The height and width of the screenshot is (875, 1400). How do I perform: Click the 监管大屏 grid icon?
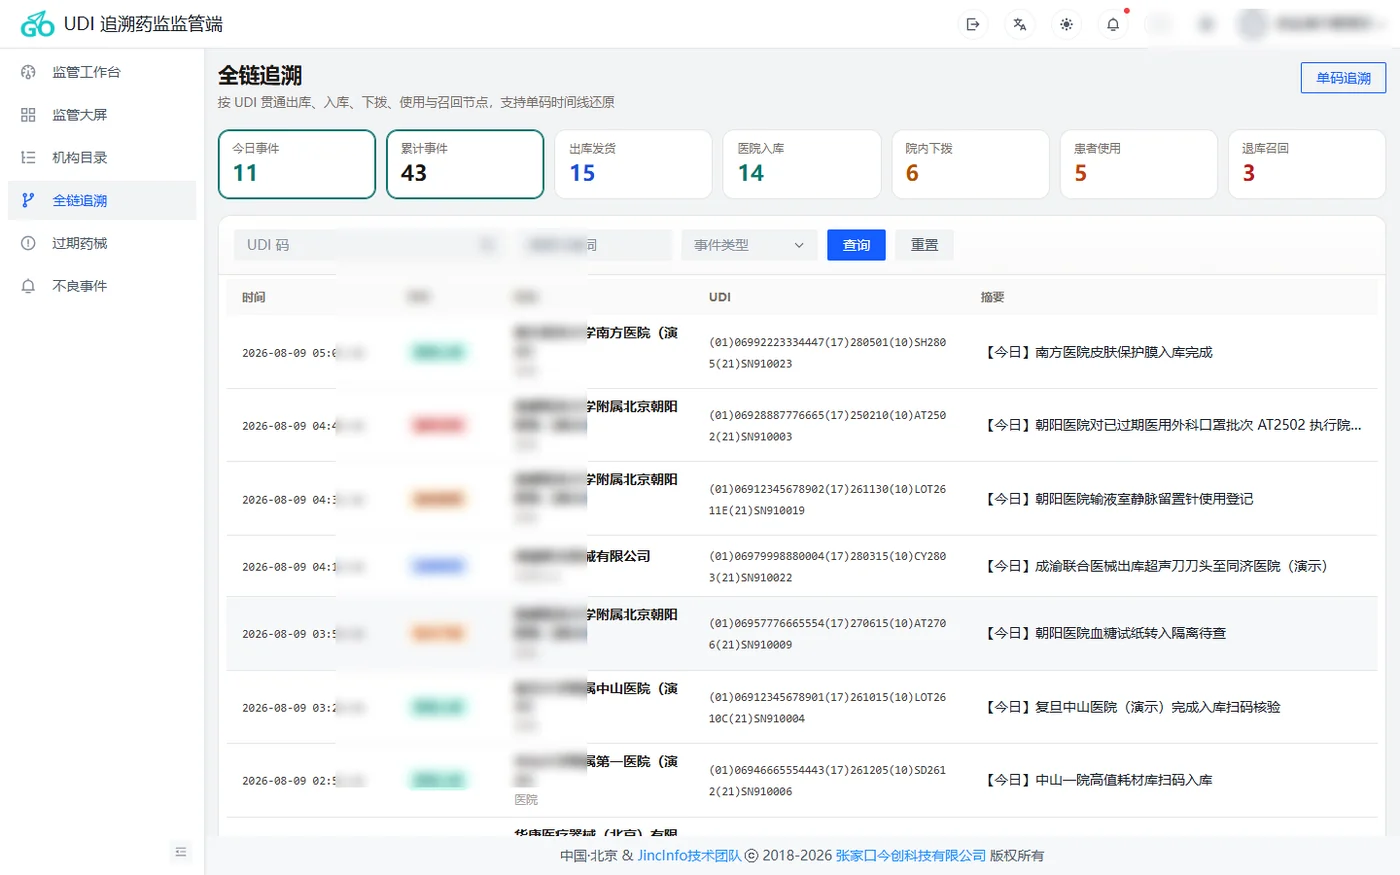click(28, 115)
